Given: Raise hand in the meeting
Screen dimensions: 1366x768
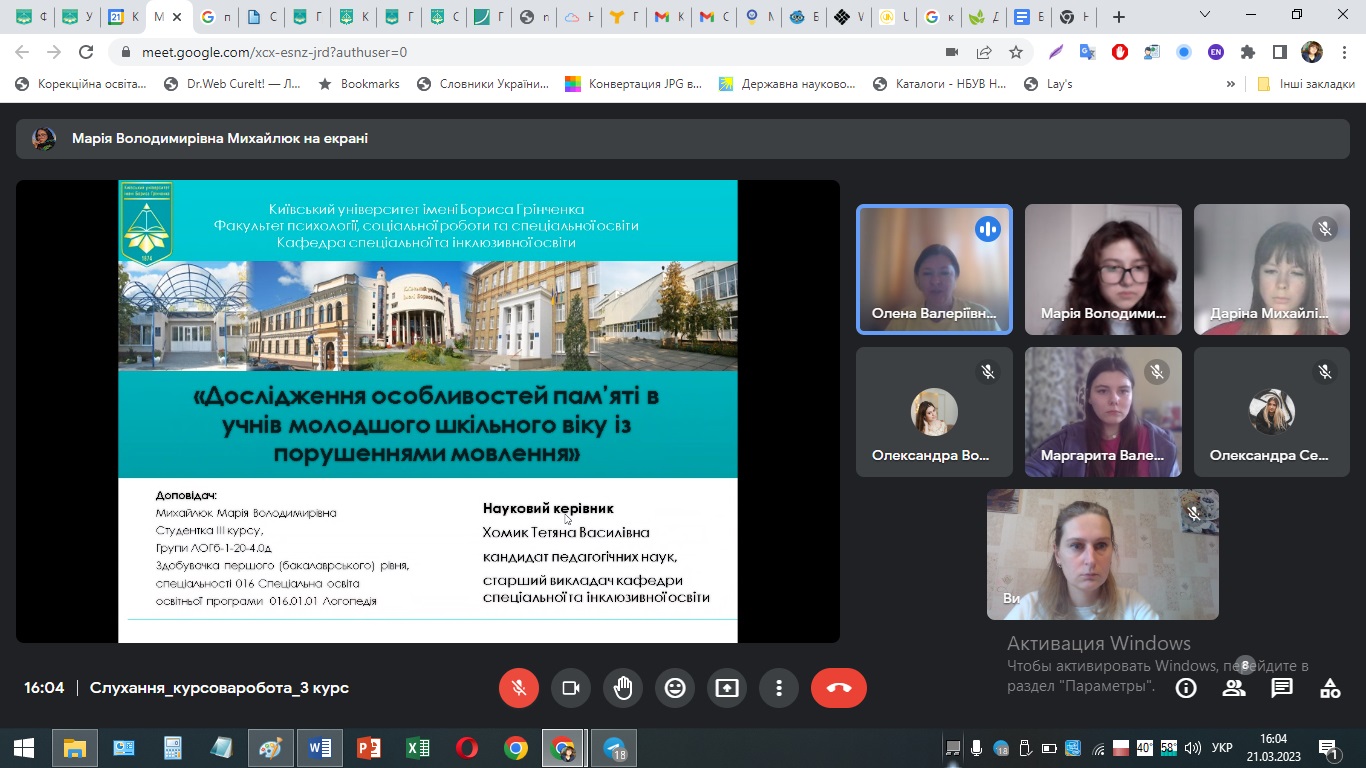Looking at the screenshot, I should [x=623, y=688].
